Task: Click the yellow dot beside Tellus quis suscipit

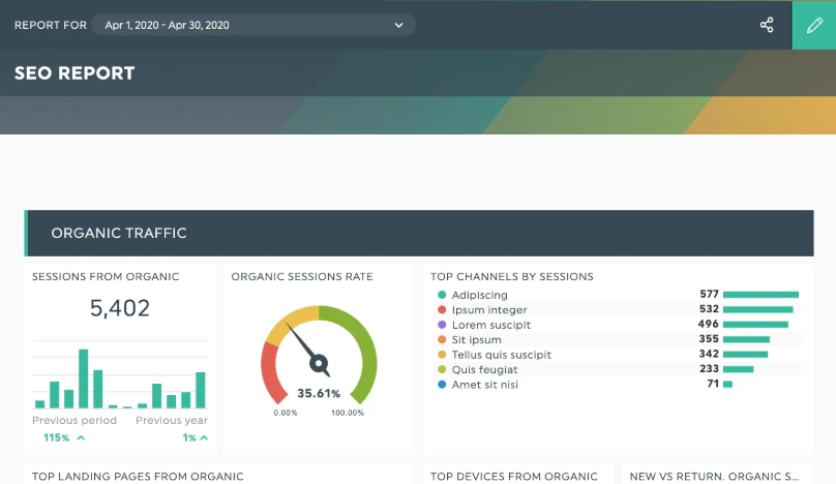Action: (x=441, y=354)
